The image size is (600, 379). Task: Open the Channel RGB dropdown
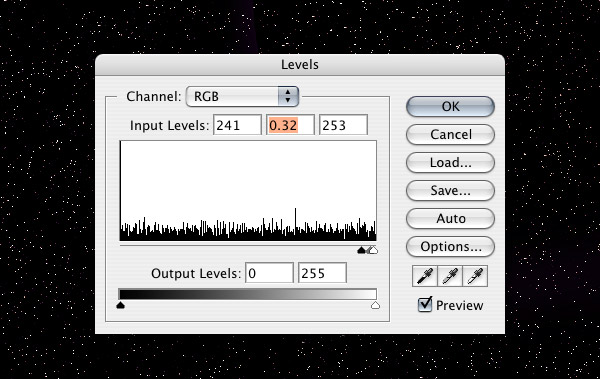point(242,96)
